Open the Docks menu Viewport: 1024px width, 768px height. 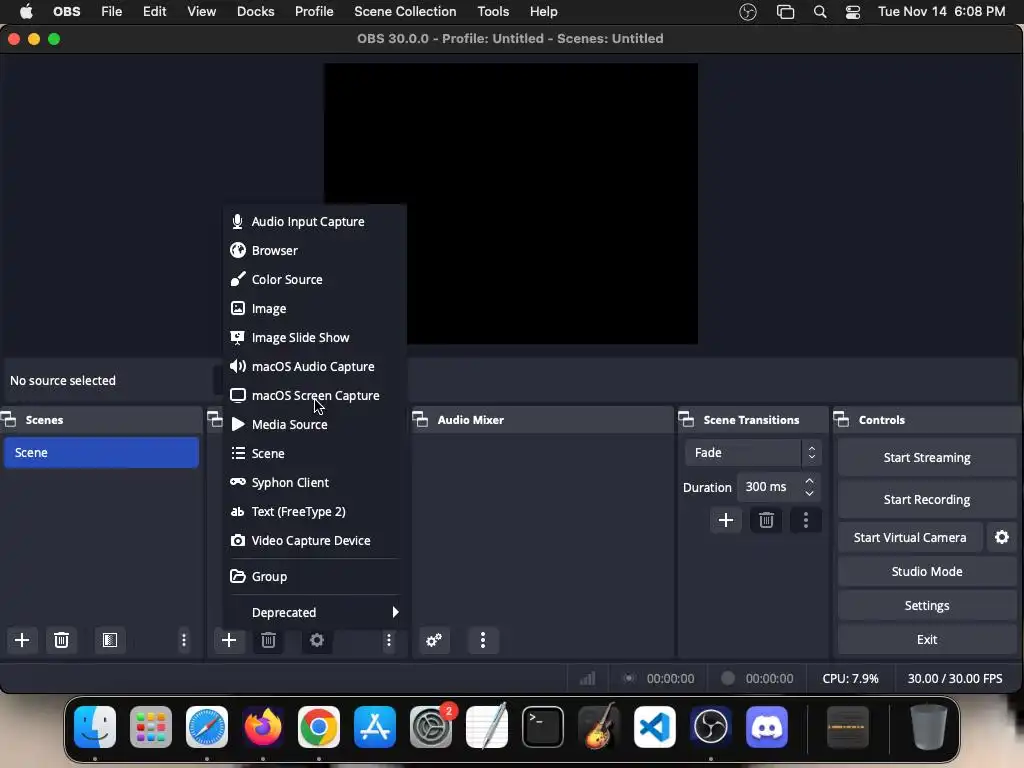click(255, 12)
